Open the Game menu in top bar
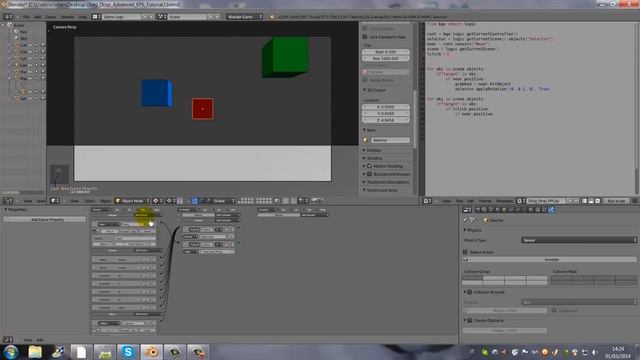Image resolution: width=640 pixels, height=360 pixels. (51, 17)
